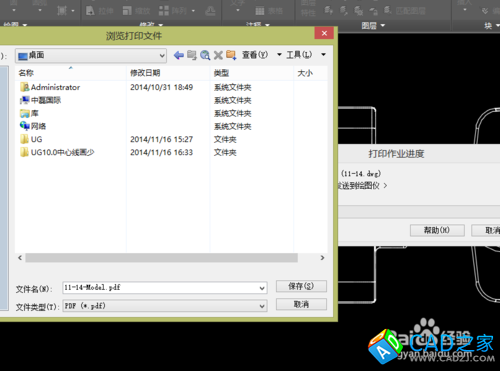
Task: Close the 浏览打印文件 dialog
Action: [x=324, y=33]
